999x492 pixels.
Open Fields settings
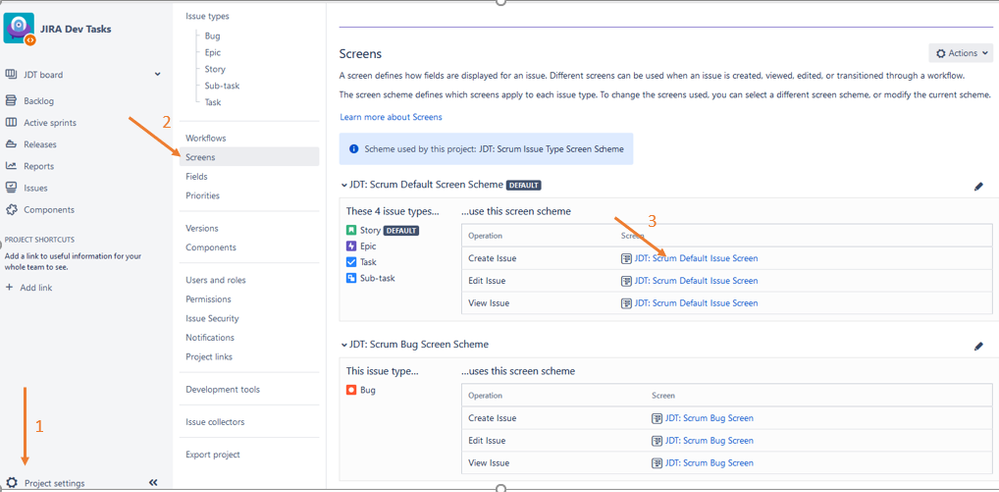196,177
